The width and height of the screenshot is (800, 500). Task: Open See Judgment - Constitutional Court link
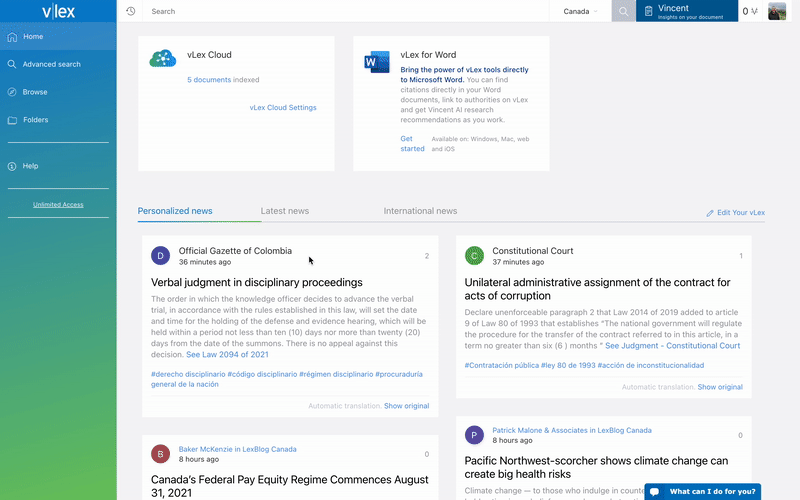672,346
